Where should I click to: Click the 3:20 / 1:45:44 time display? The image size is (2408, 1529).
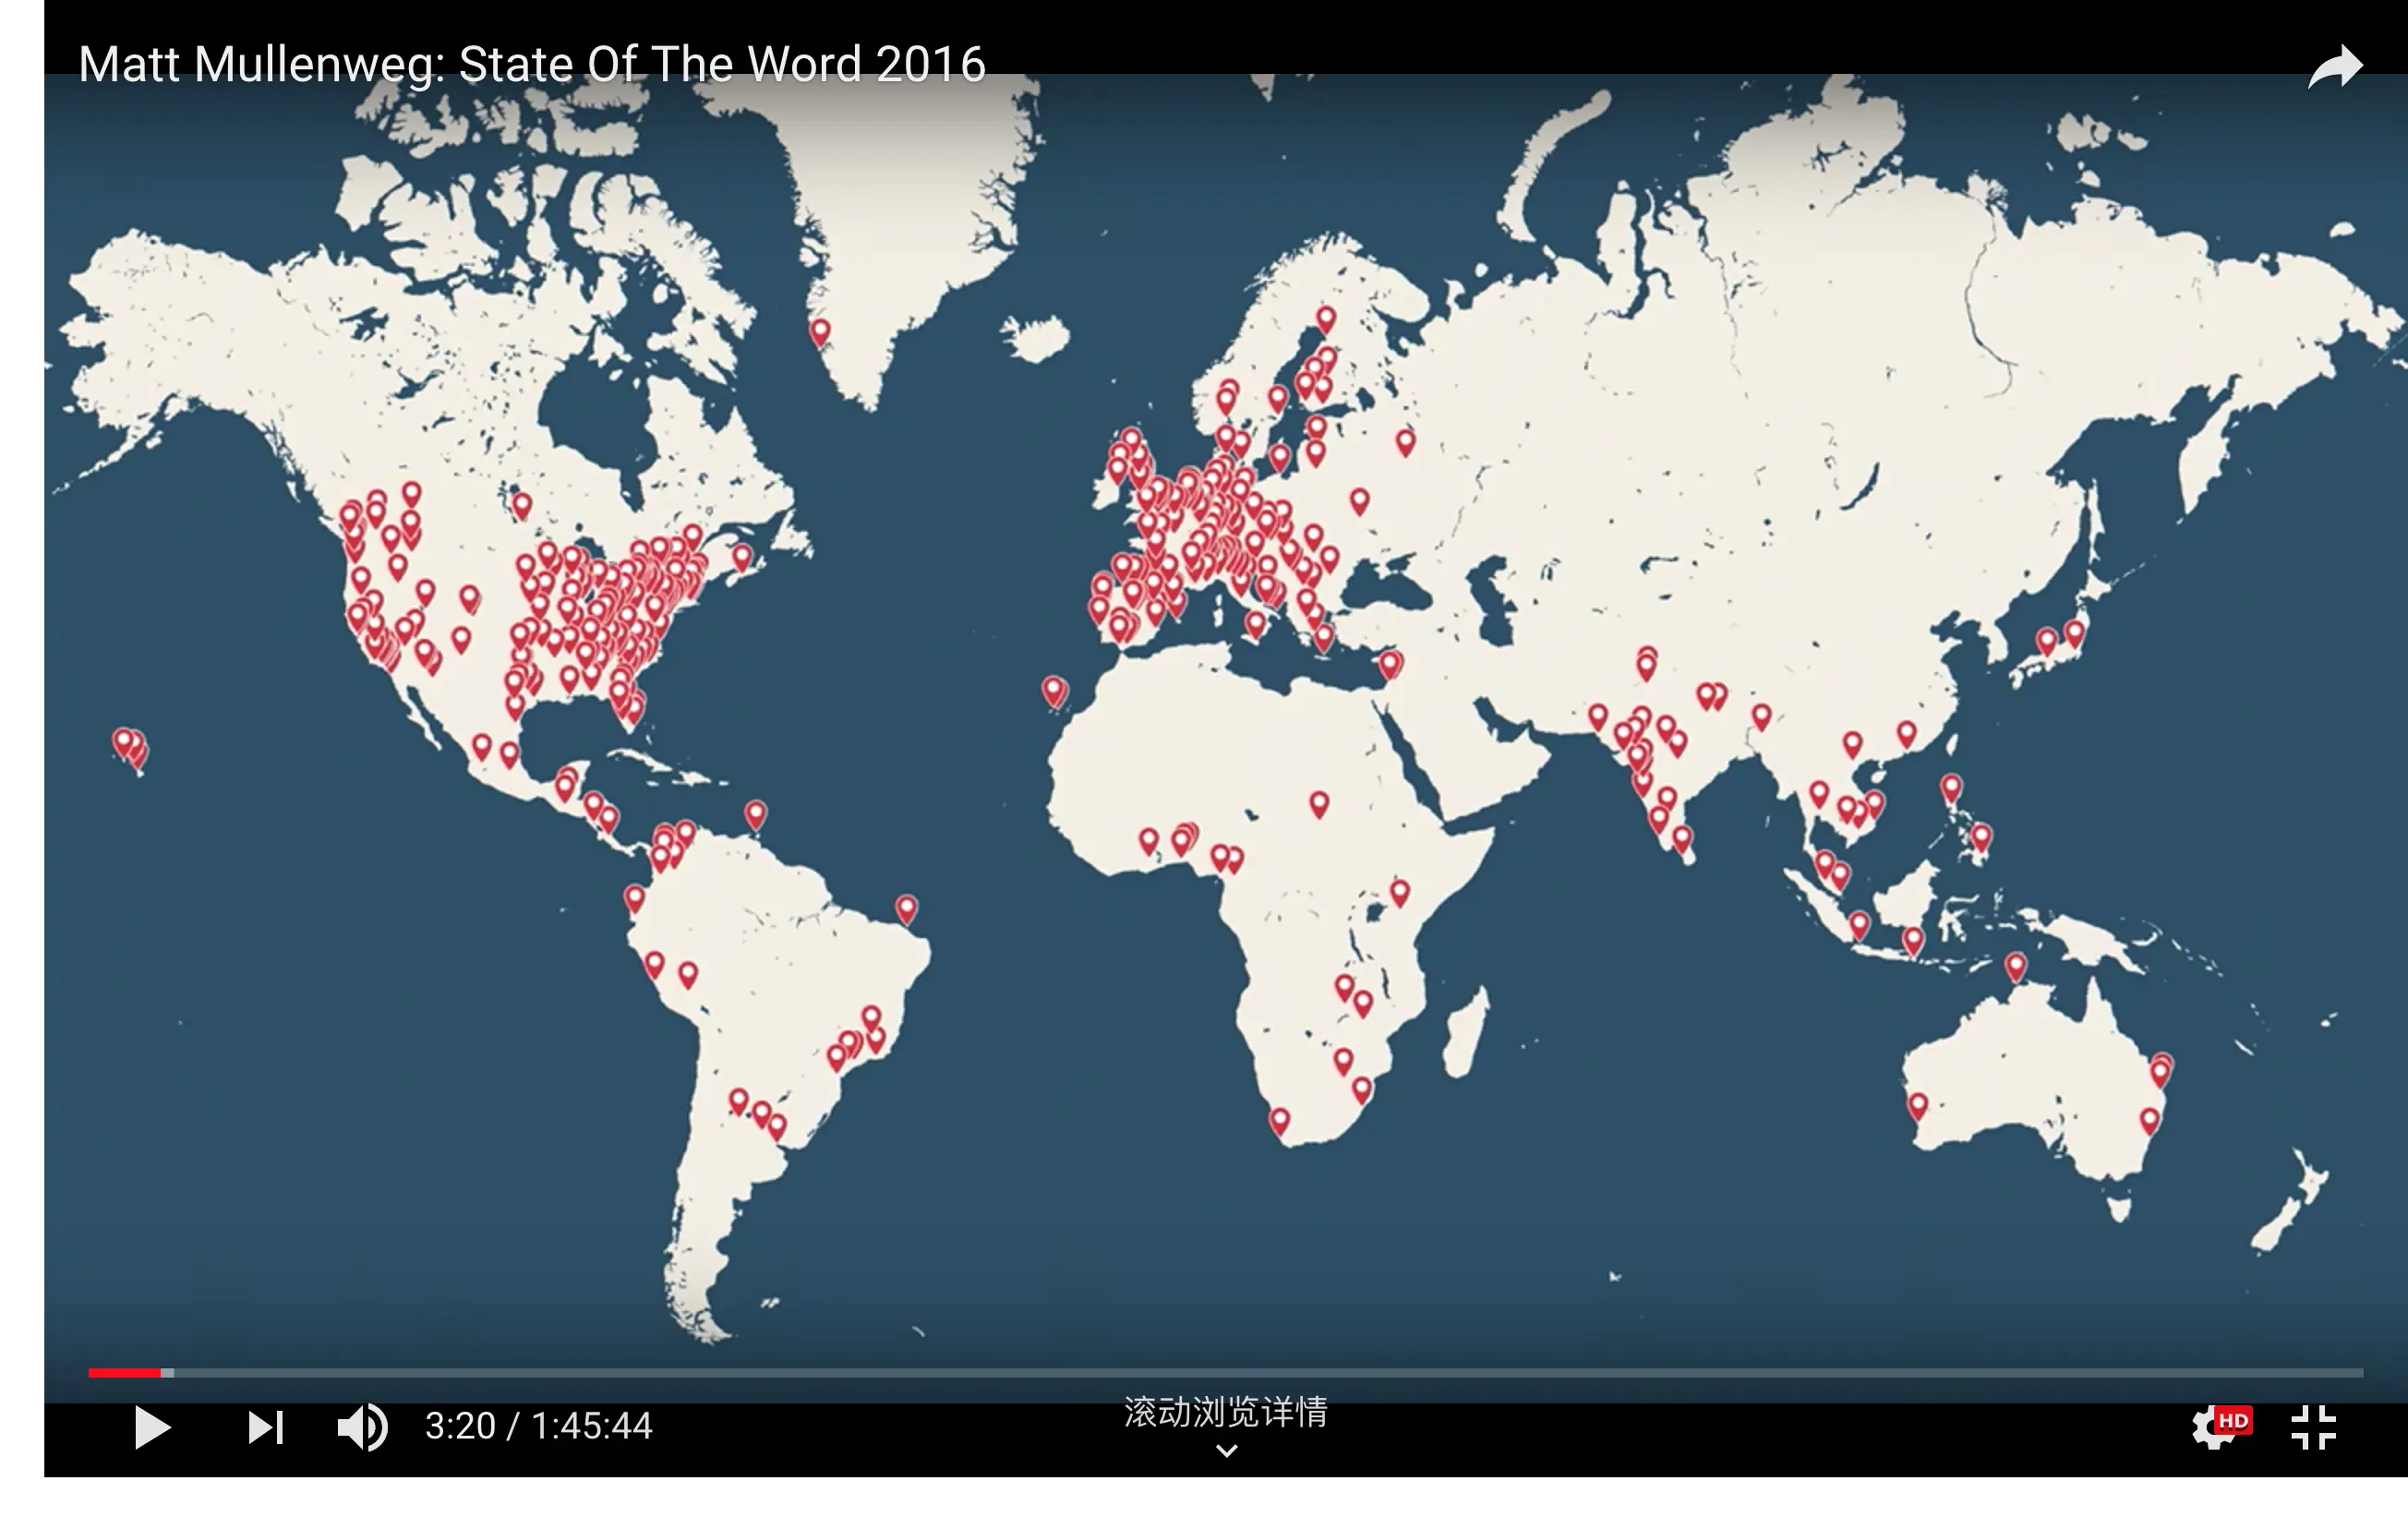point(538,1426)
